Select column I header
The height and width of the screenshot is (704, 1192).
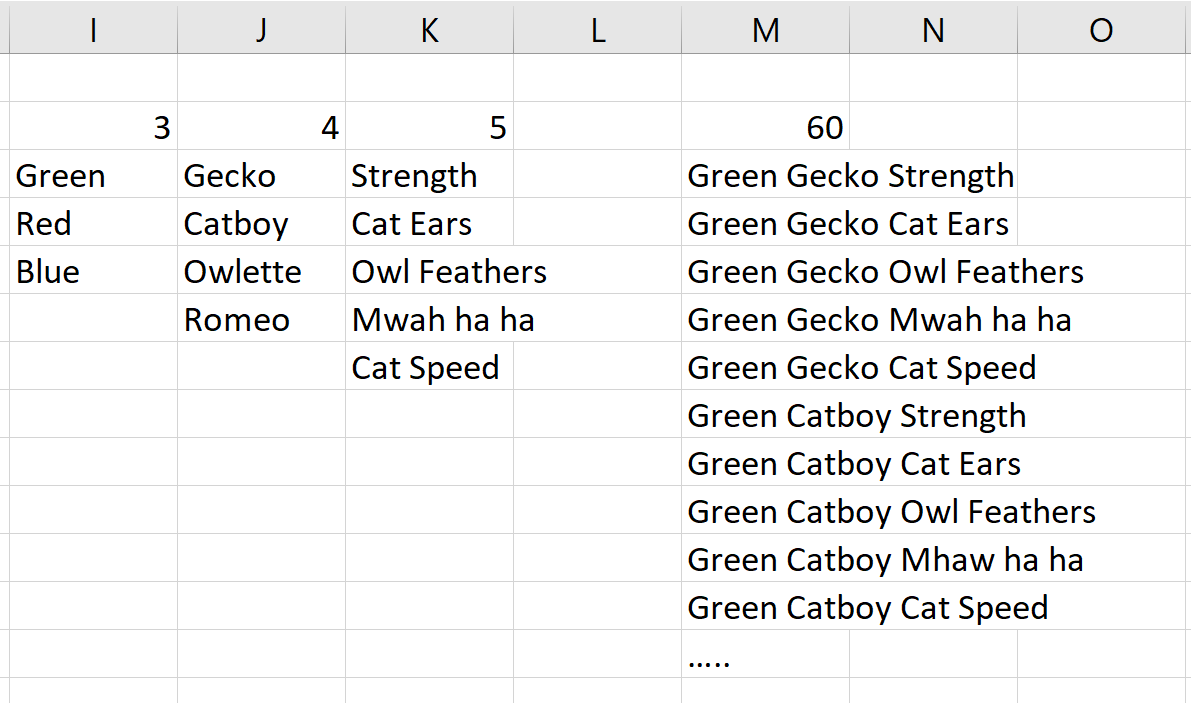point(93,30)
